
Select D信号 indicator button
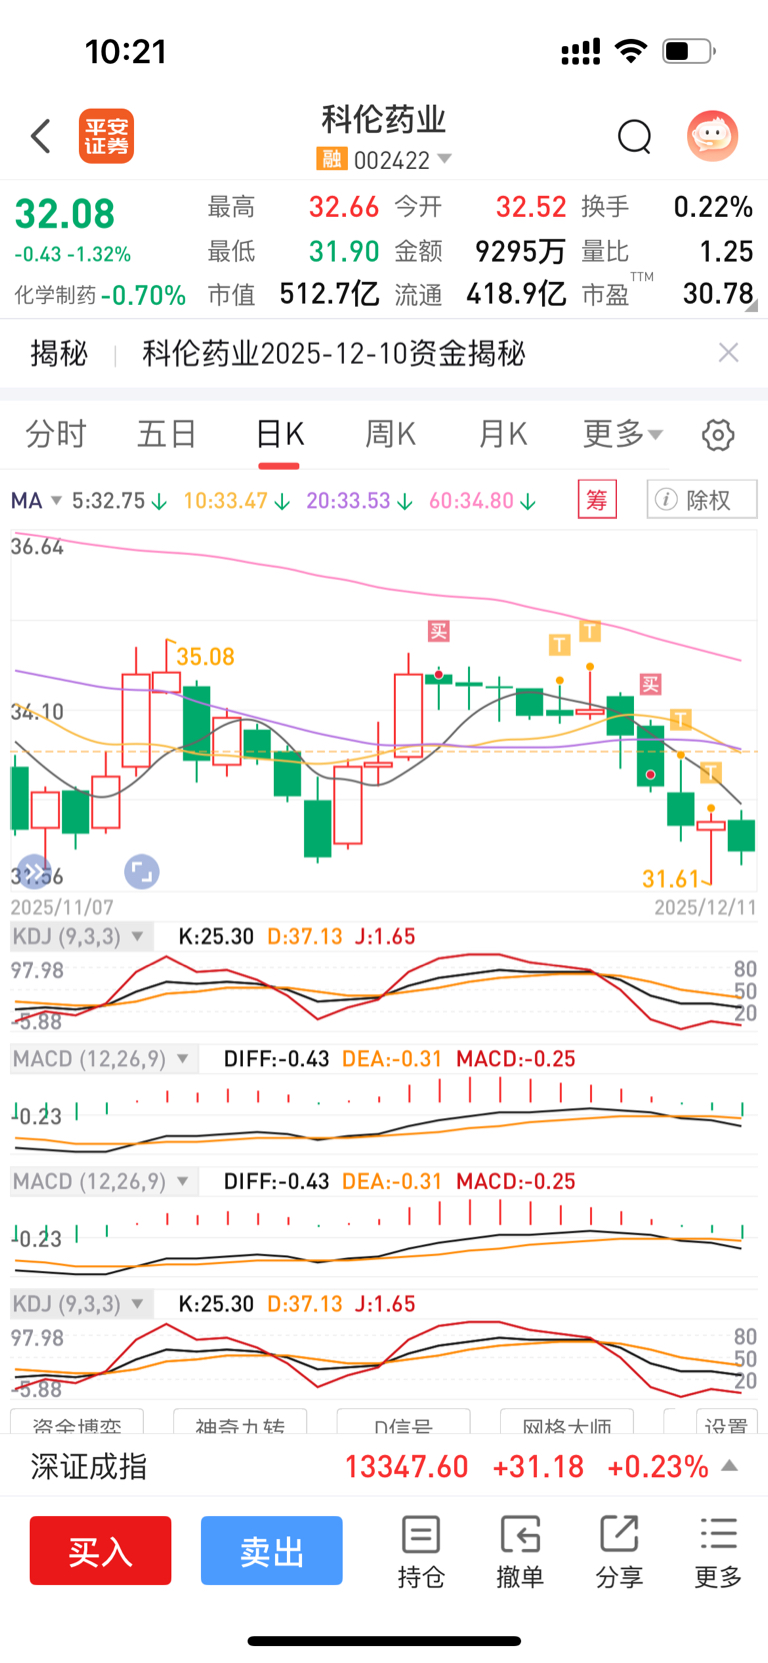click(x=404, y=1423)
